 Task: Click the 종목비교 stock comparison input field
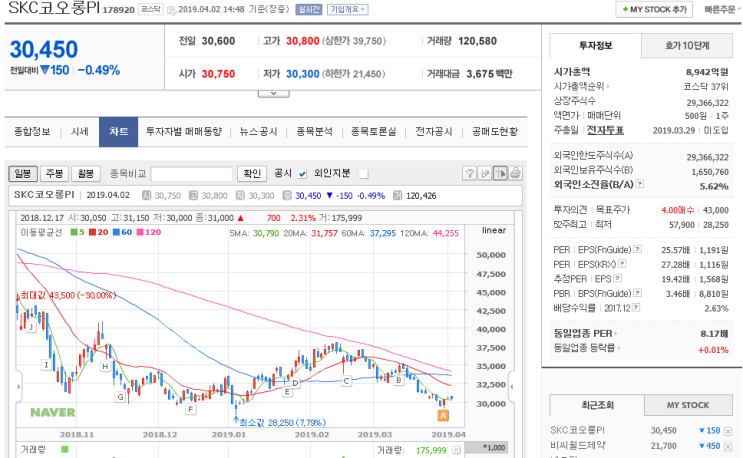tap(191, 174)
